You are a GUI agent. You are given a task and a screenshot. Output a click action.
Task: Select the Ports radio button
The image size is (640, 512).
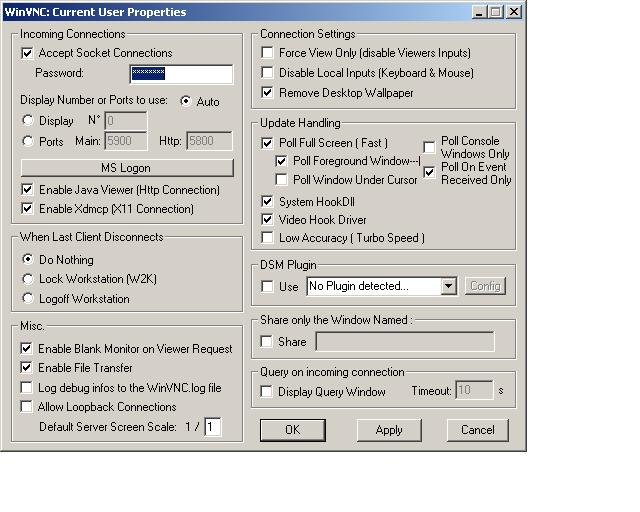coord(28,141)
